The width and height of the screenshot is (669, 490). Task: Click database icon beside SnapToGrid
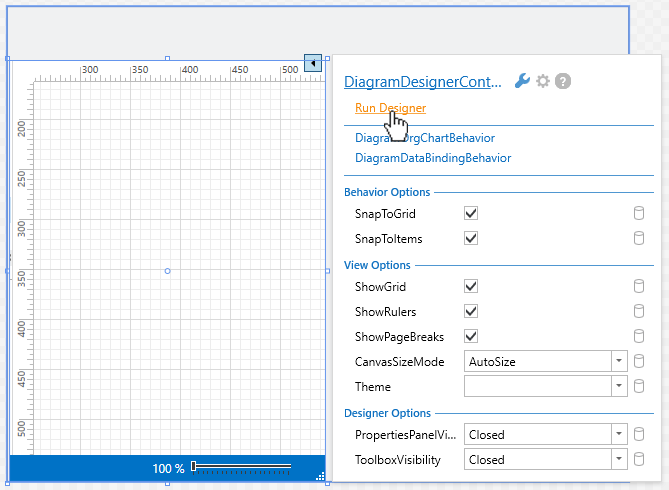[x=638, y=214]
